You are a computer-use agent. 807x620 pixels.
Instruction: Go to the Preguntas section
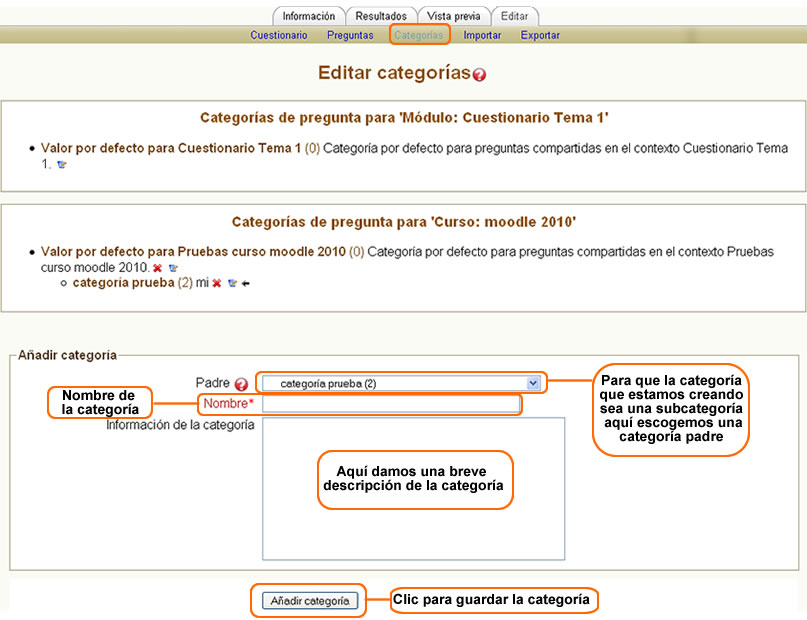pos(350,35)
